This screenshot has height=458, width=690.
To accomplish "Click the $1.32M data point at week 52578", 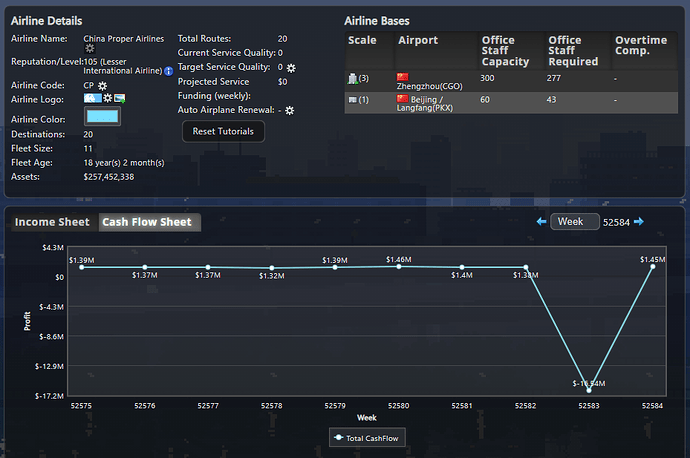I will [x=272, y=267].
